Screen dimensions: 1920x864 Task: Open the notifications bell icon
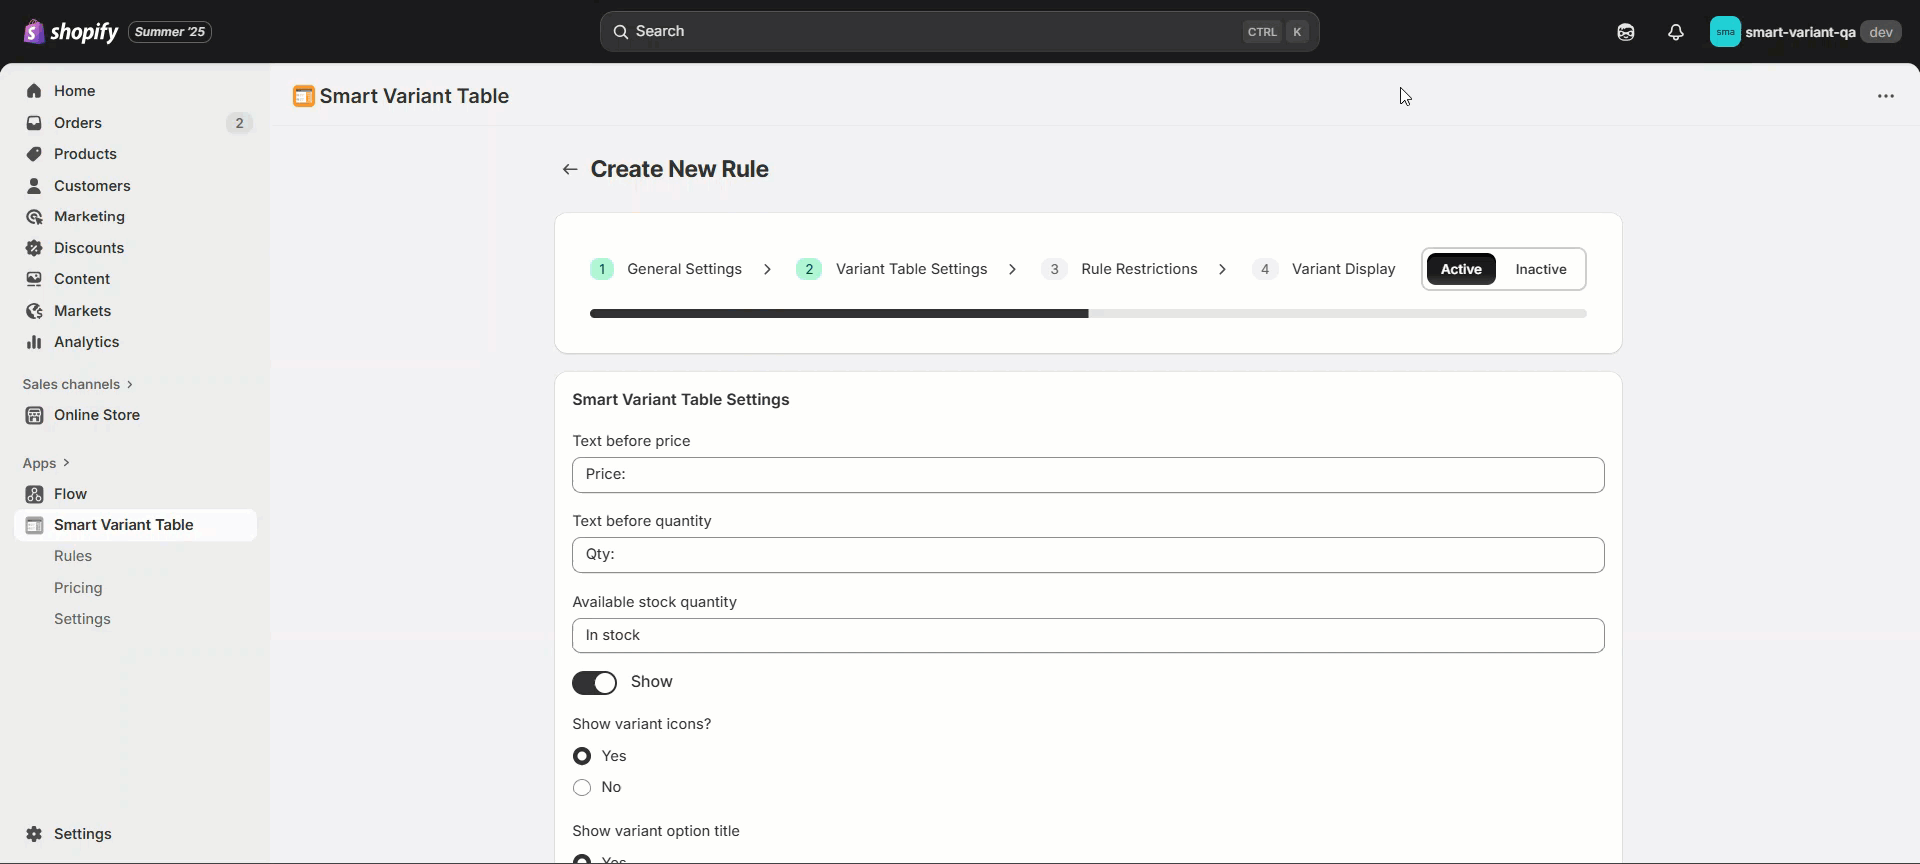click(1676, 32)
